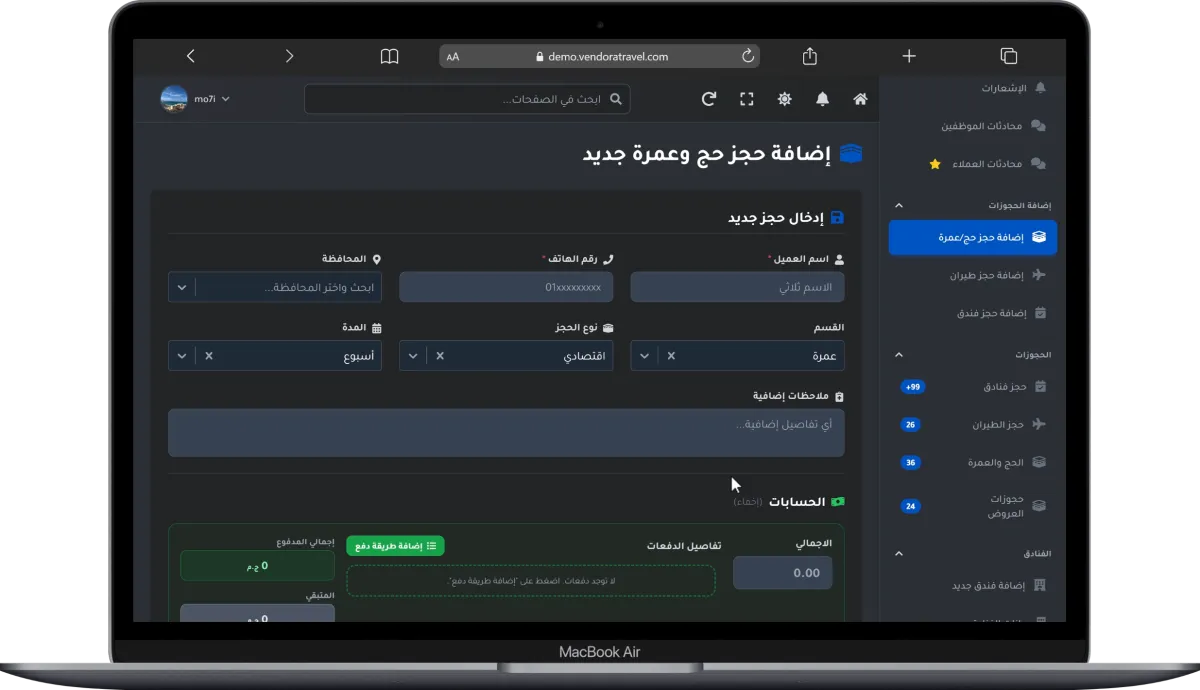Open the المدة dropdown arrow
Viewport: 1200px width, 690px height.
(181, 356)
